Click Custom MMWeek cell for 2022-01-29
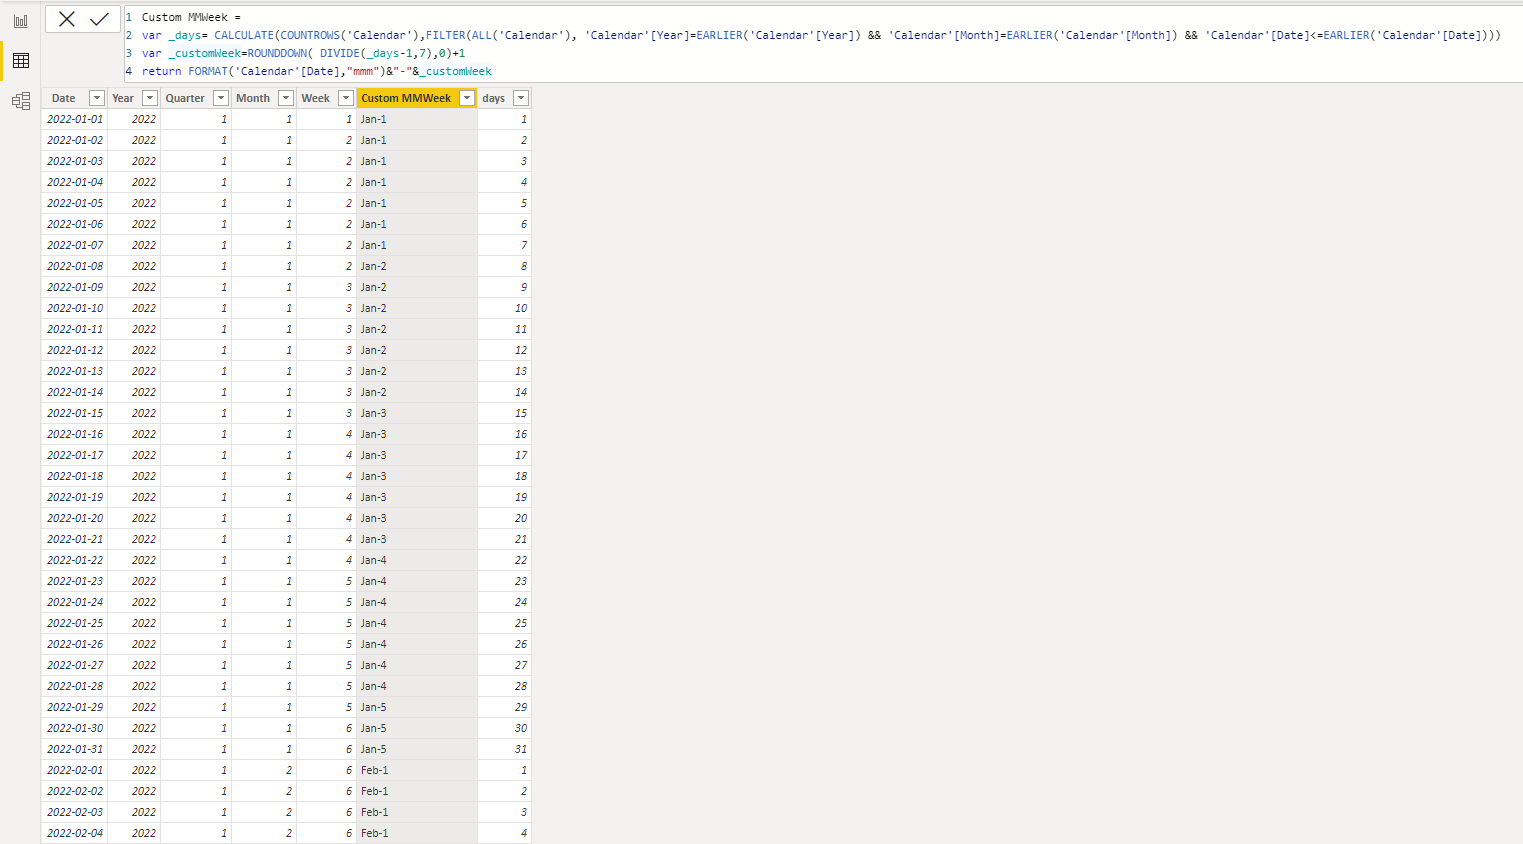Screen dimensions: 1523x844 click(417, 707)
